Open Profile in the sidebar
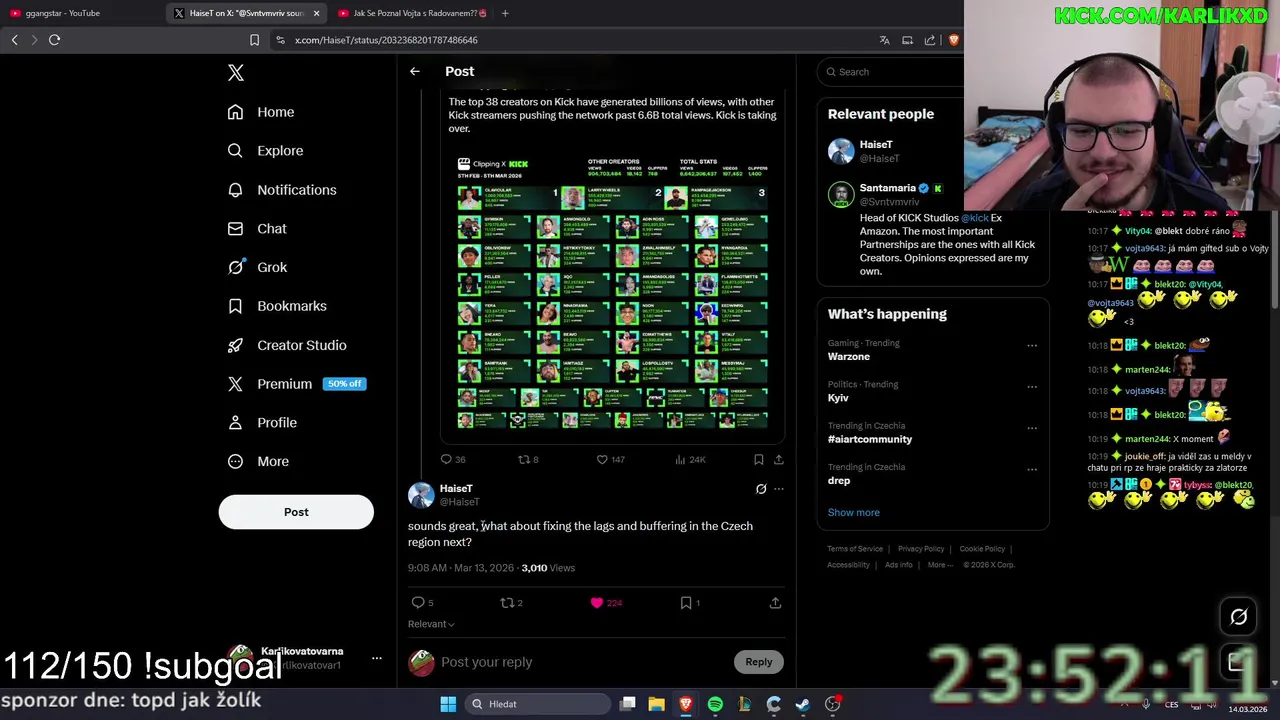The height and width of the screenshot is (720, 1280). 262,423
